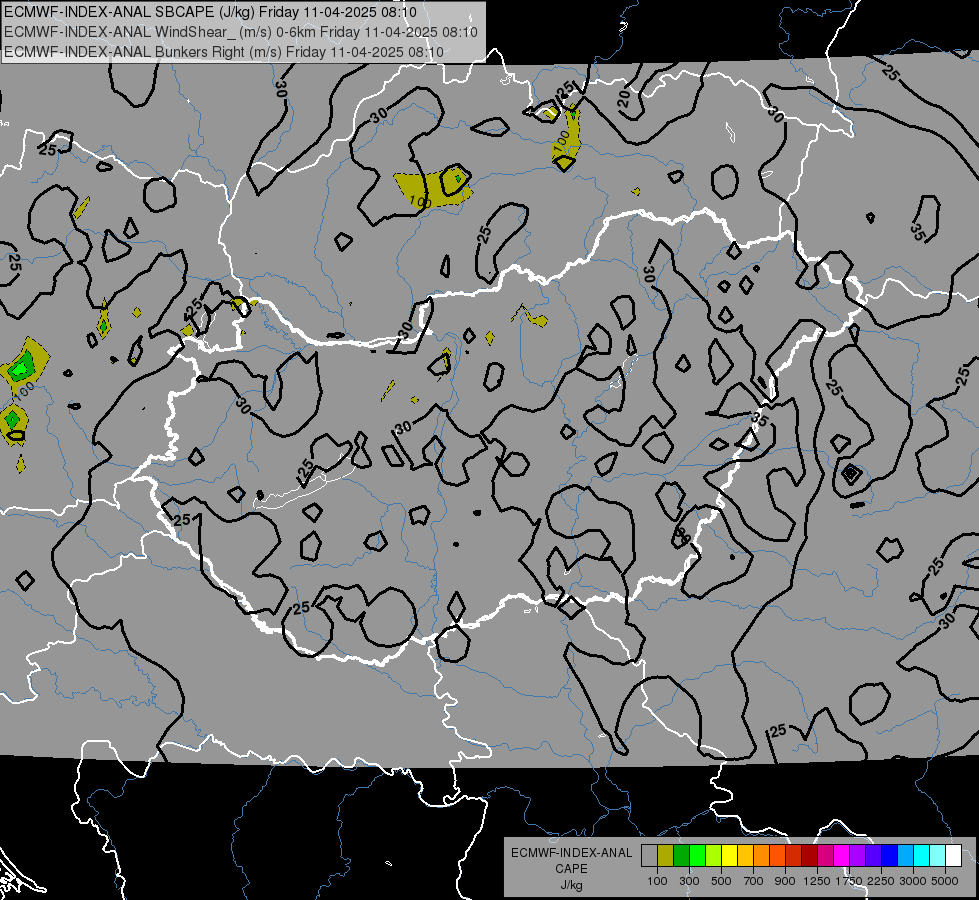Click the 900 legend value
This screenshot has height=900, width=979.
click(785, 881)
